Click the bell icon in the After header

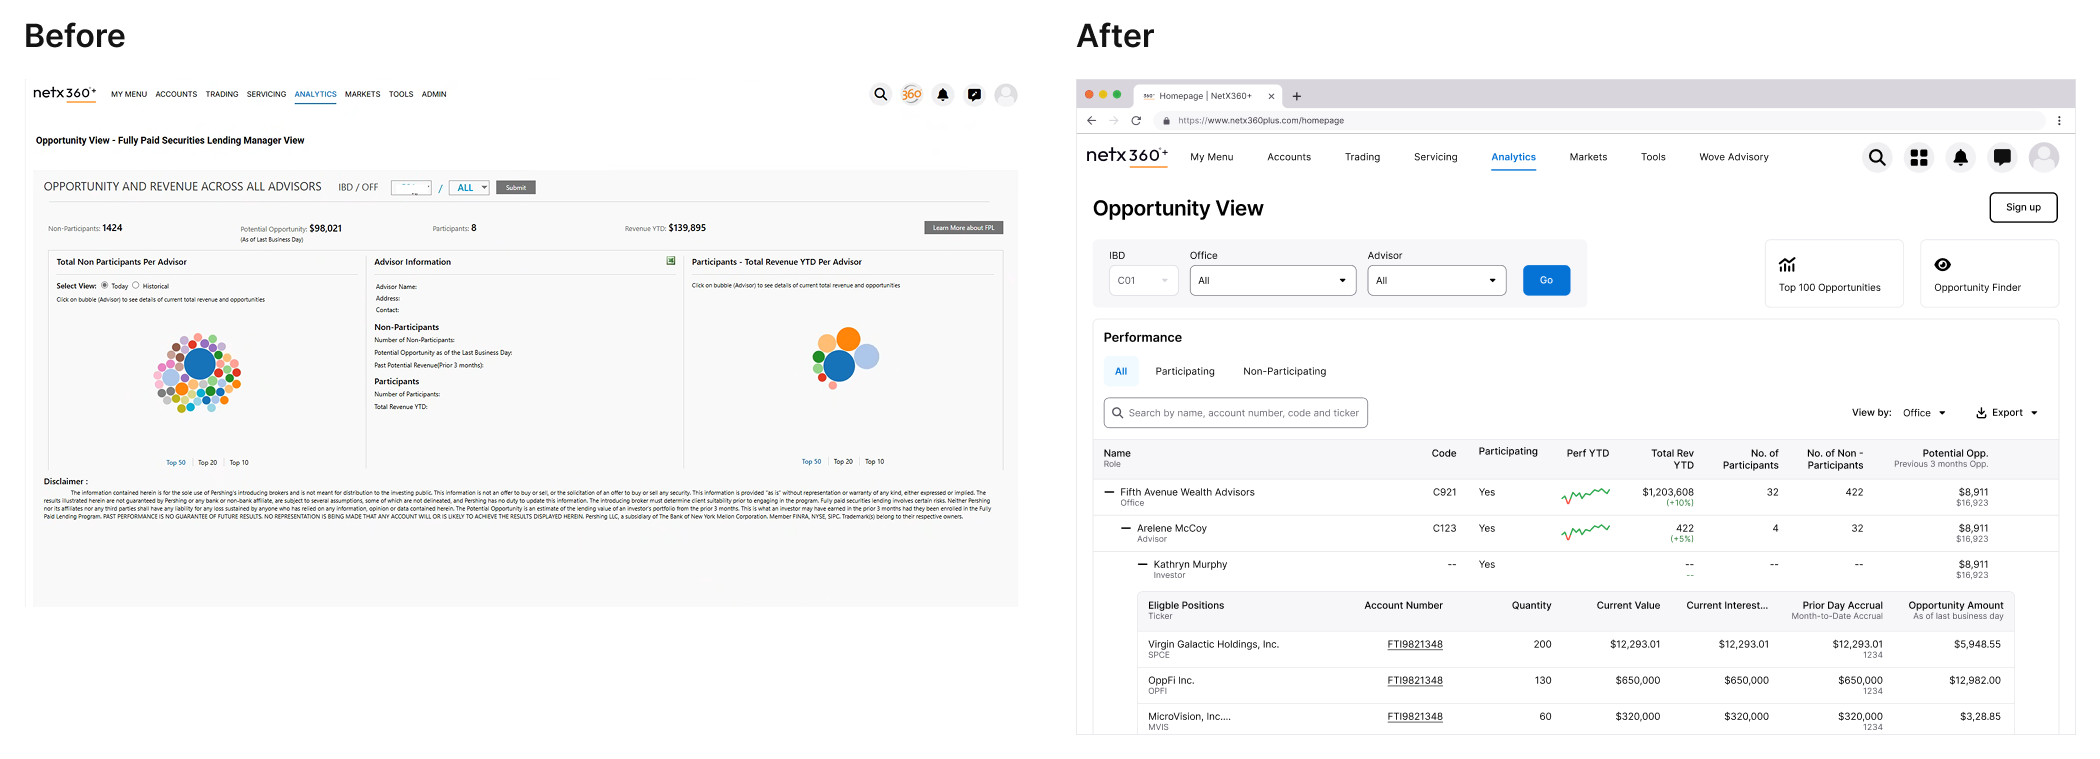[x=1960, y=158]
